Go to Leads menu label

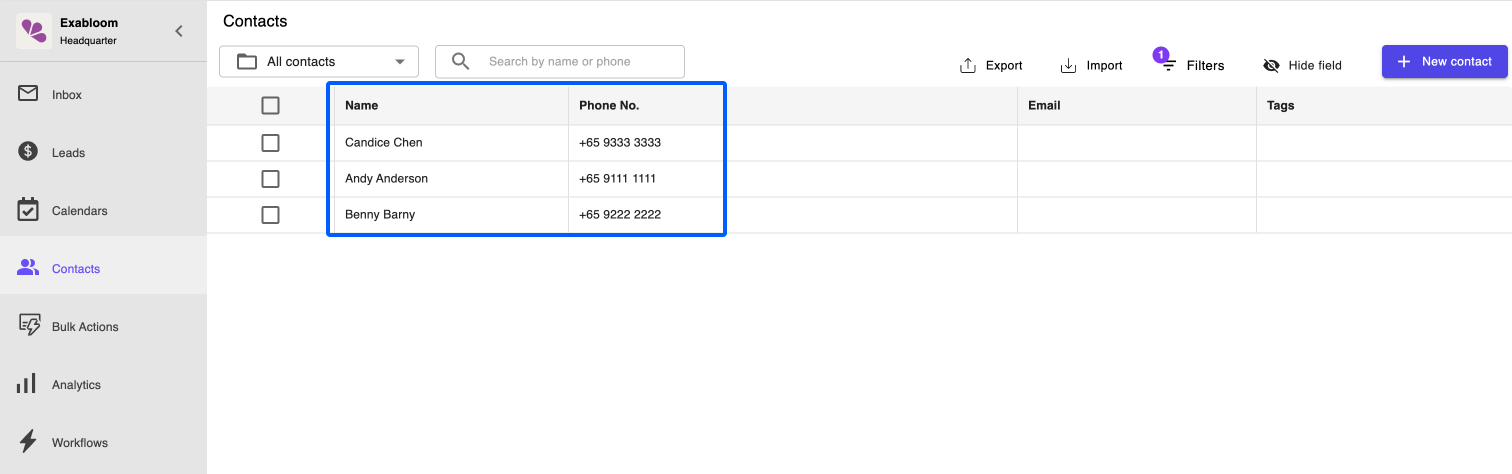[68, 153]
